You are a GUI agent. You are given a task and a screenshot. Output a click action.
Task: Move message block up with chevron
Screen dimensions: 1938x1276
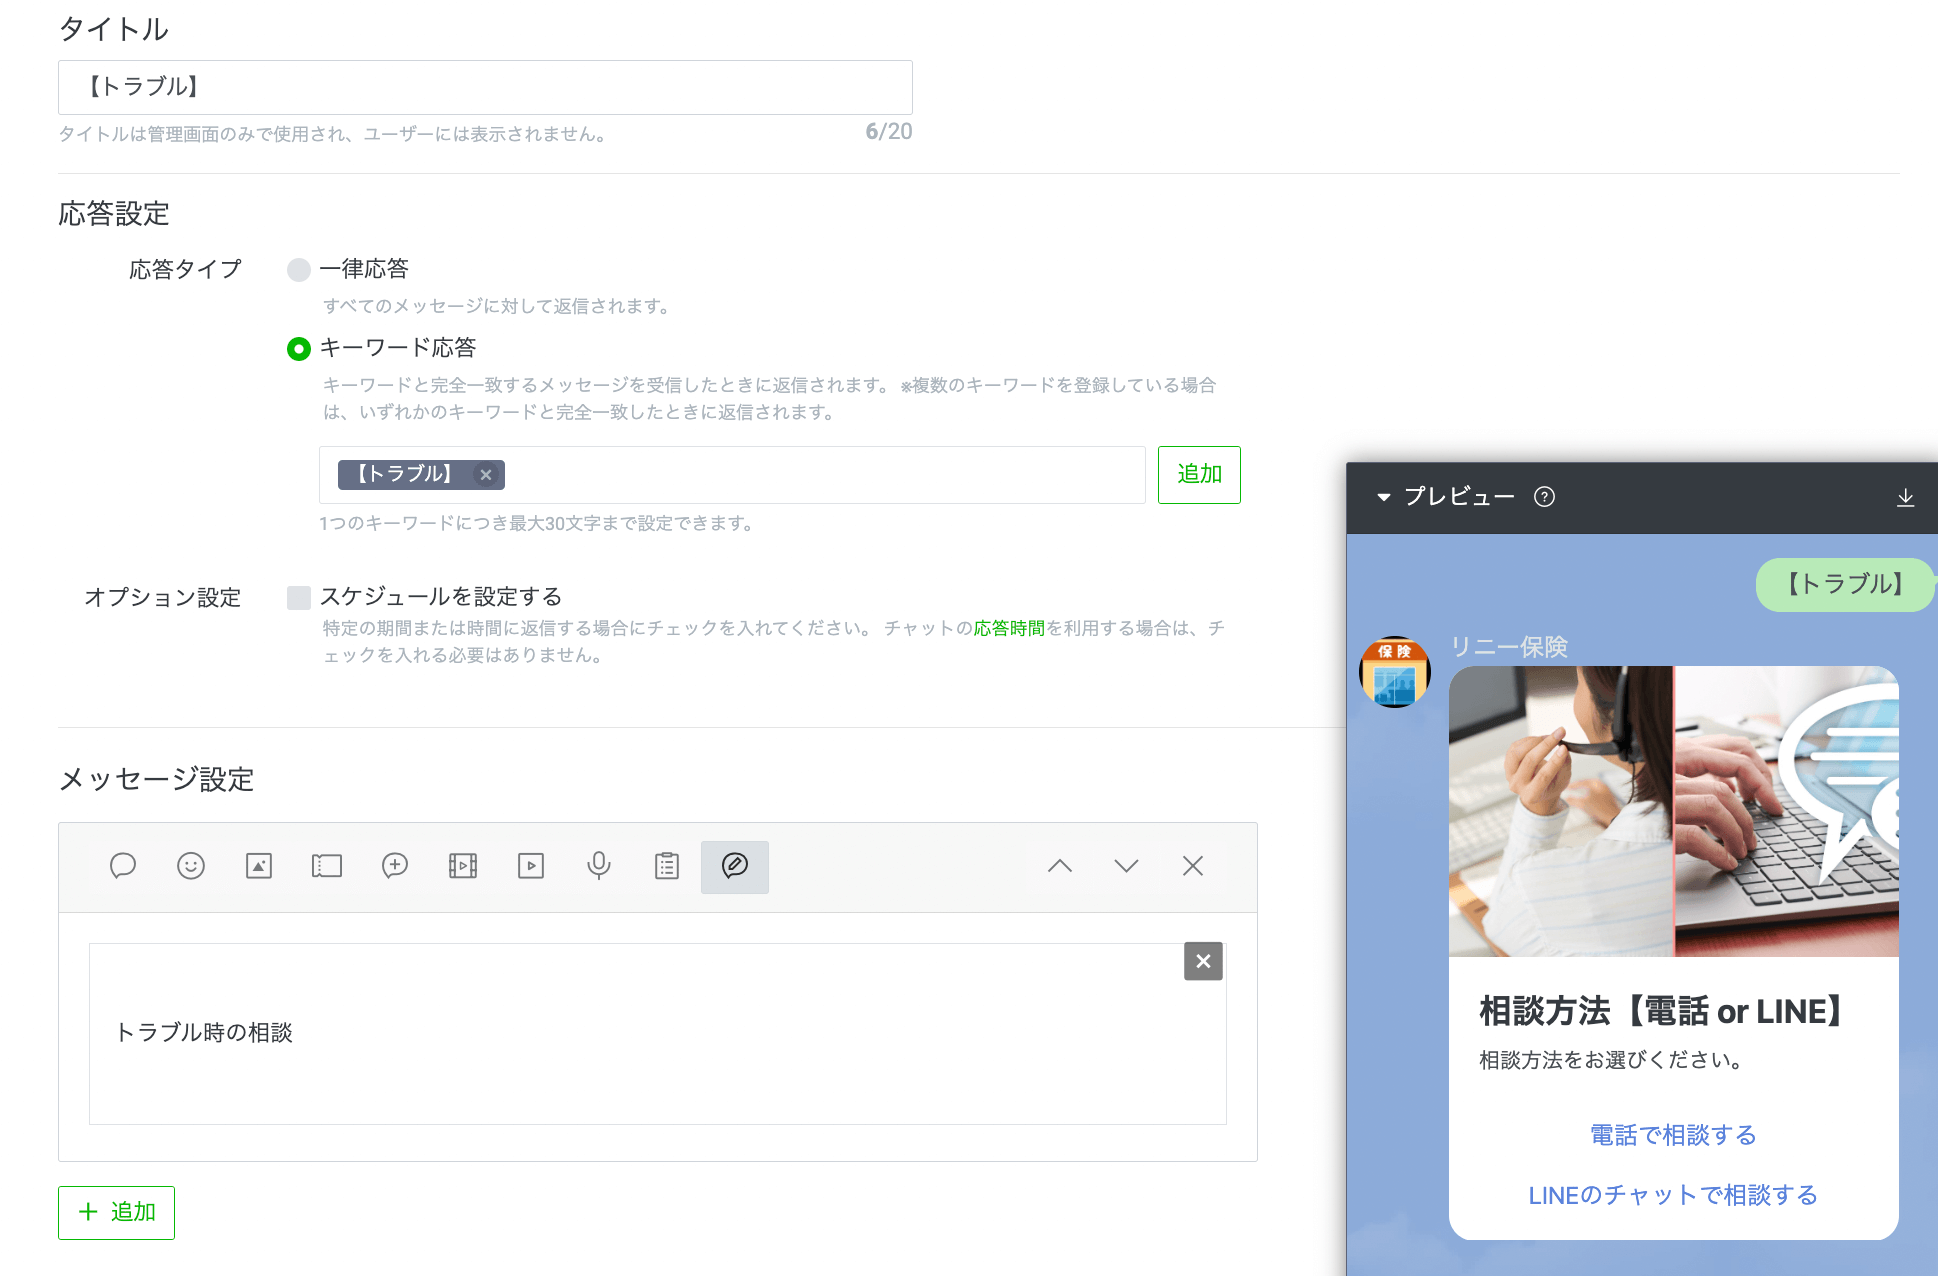(1060, 866)
